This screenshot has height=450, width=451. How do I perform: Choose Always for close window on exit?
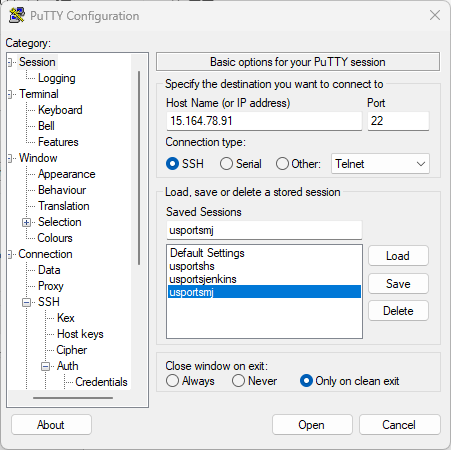pyautogui.click(x=172, y=381)
